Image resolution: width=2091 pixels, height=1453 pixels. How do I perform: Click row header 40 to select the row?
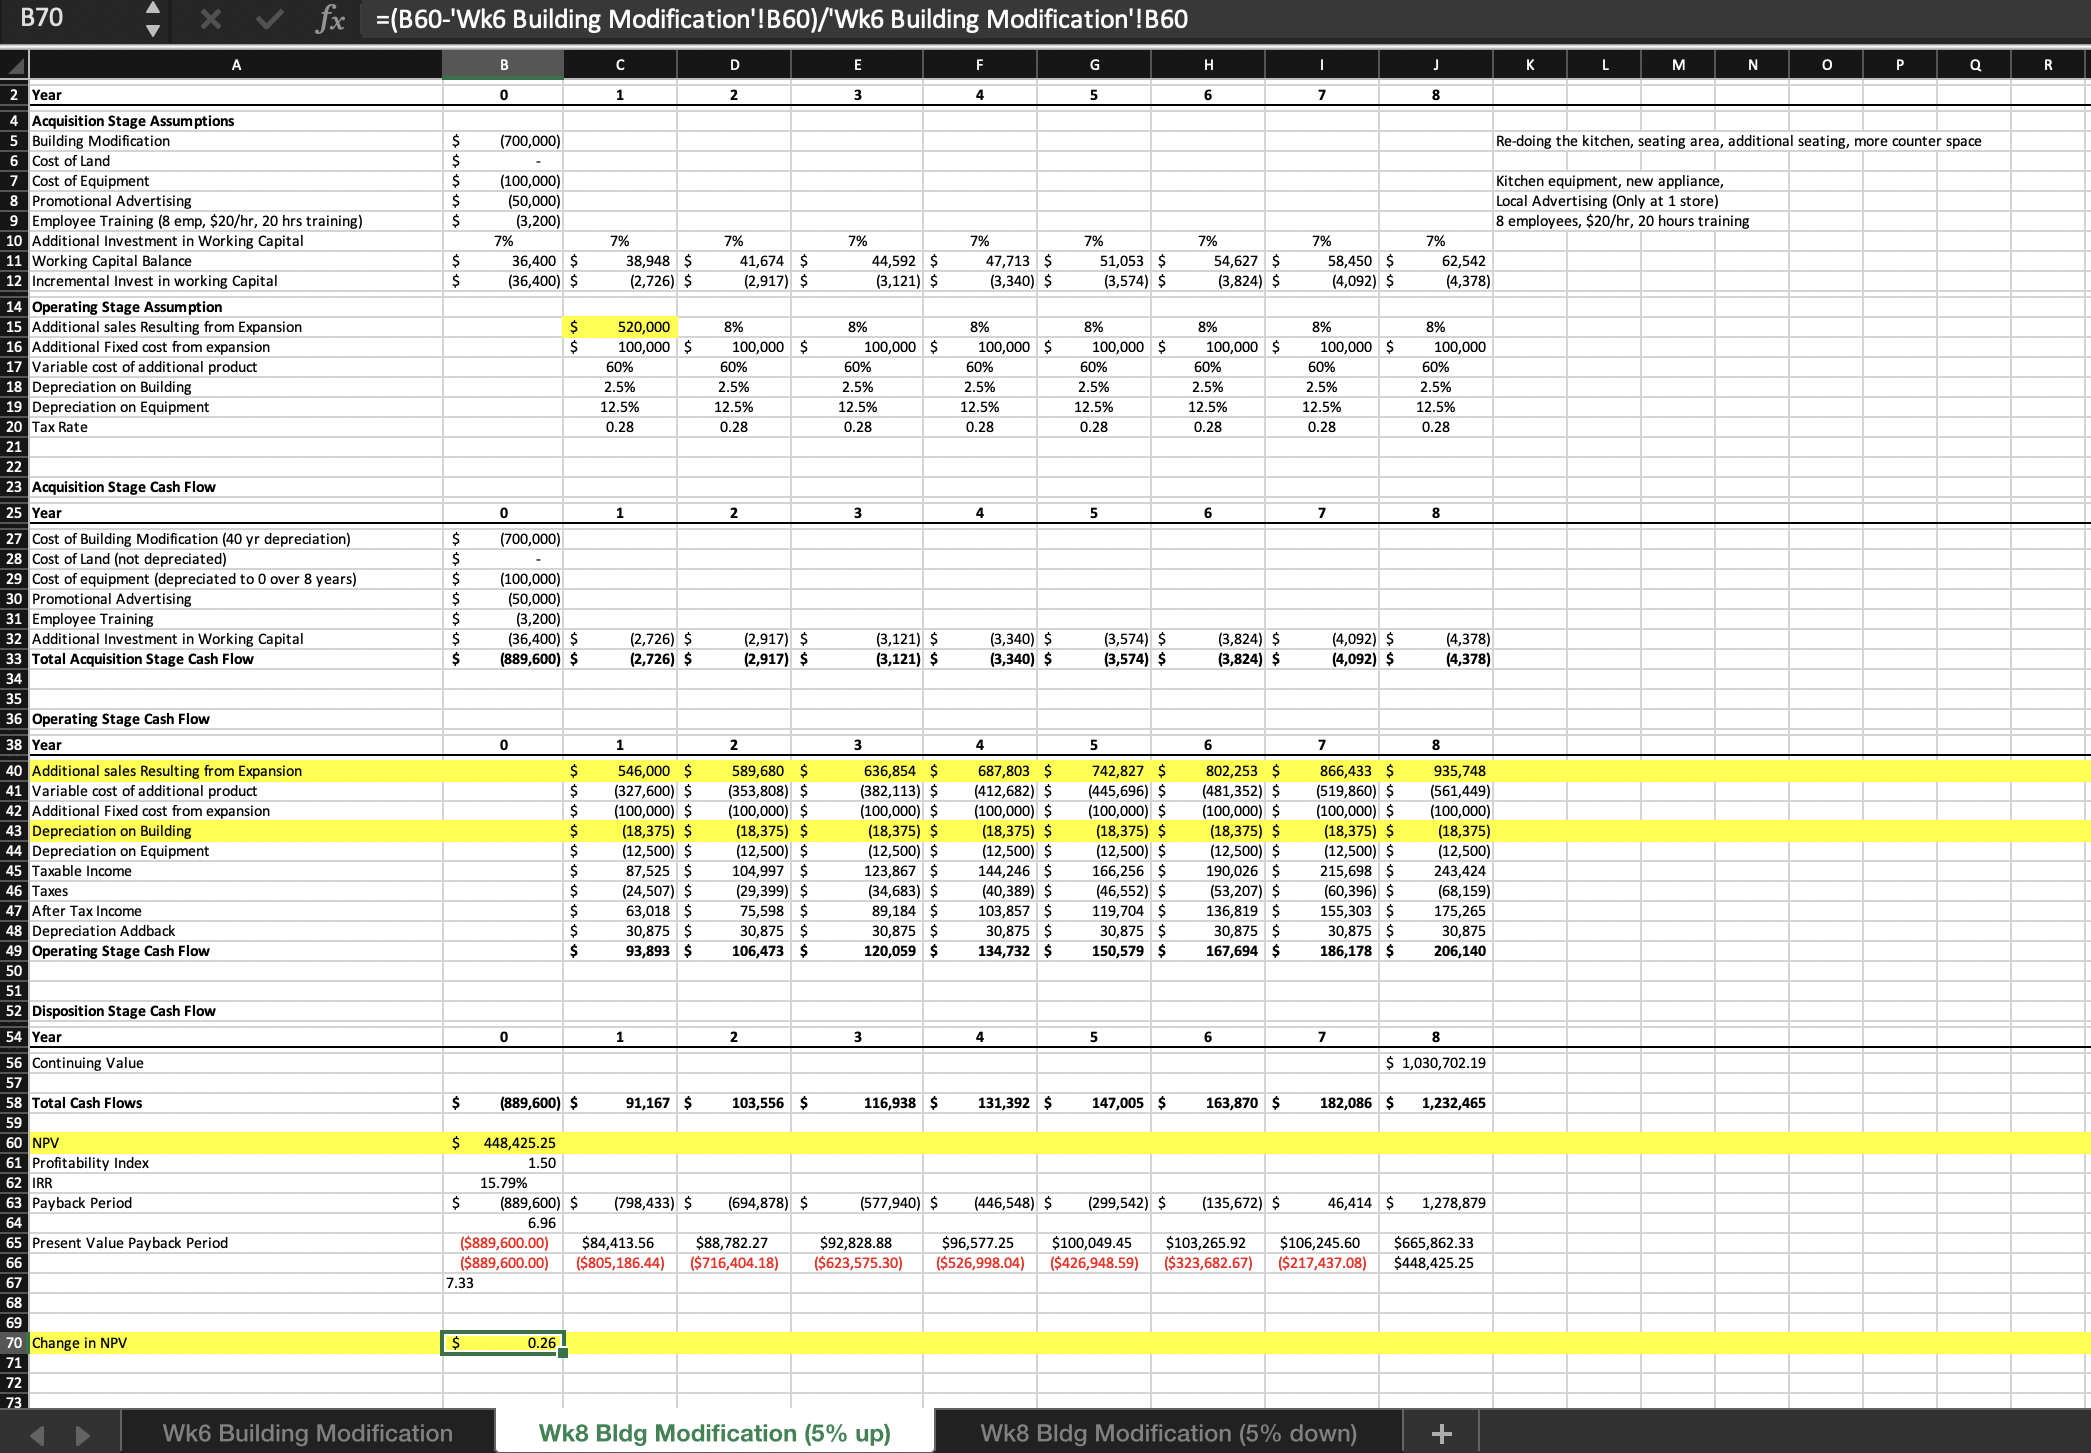click(14, 770)
